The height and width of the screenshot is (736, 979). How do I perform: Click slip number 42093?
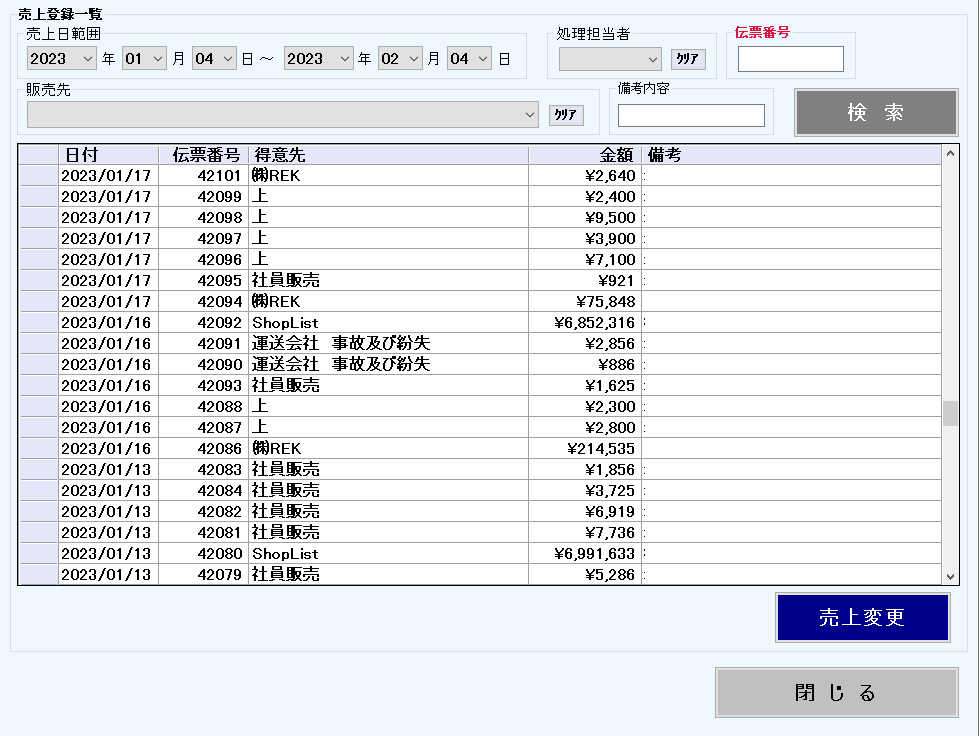219,386
